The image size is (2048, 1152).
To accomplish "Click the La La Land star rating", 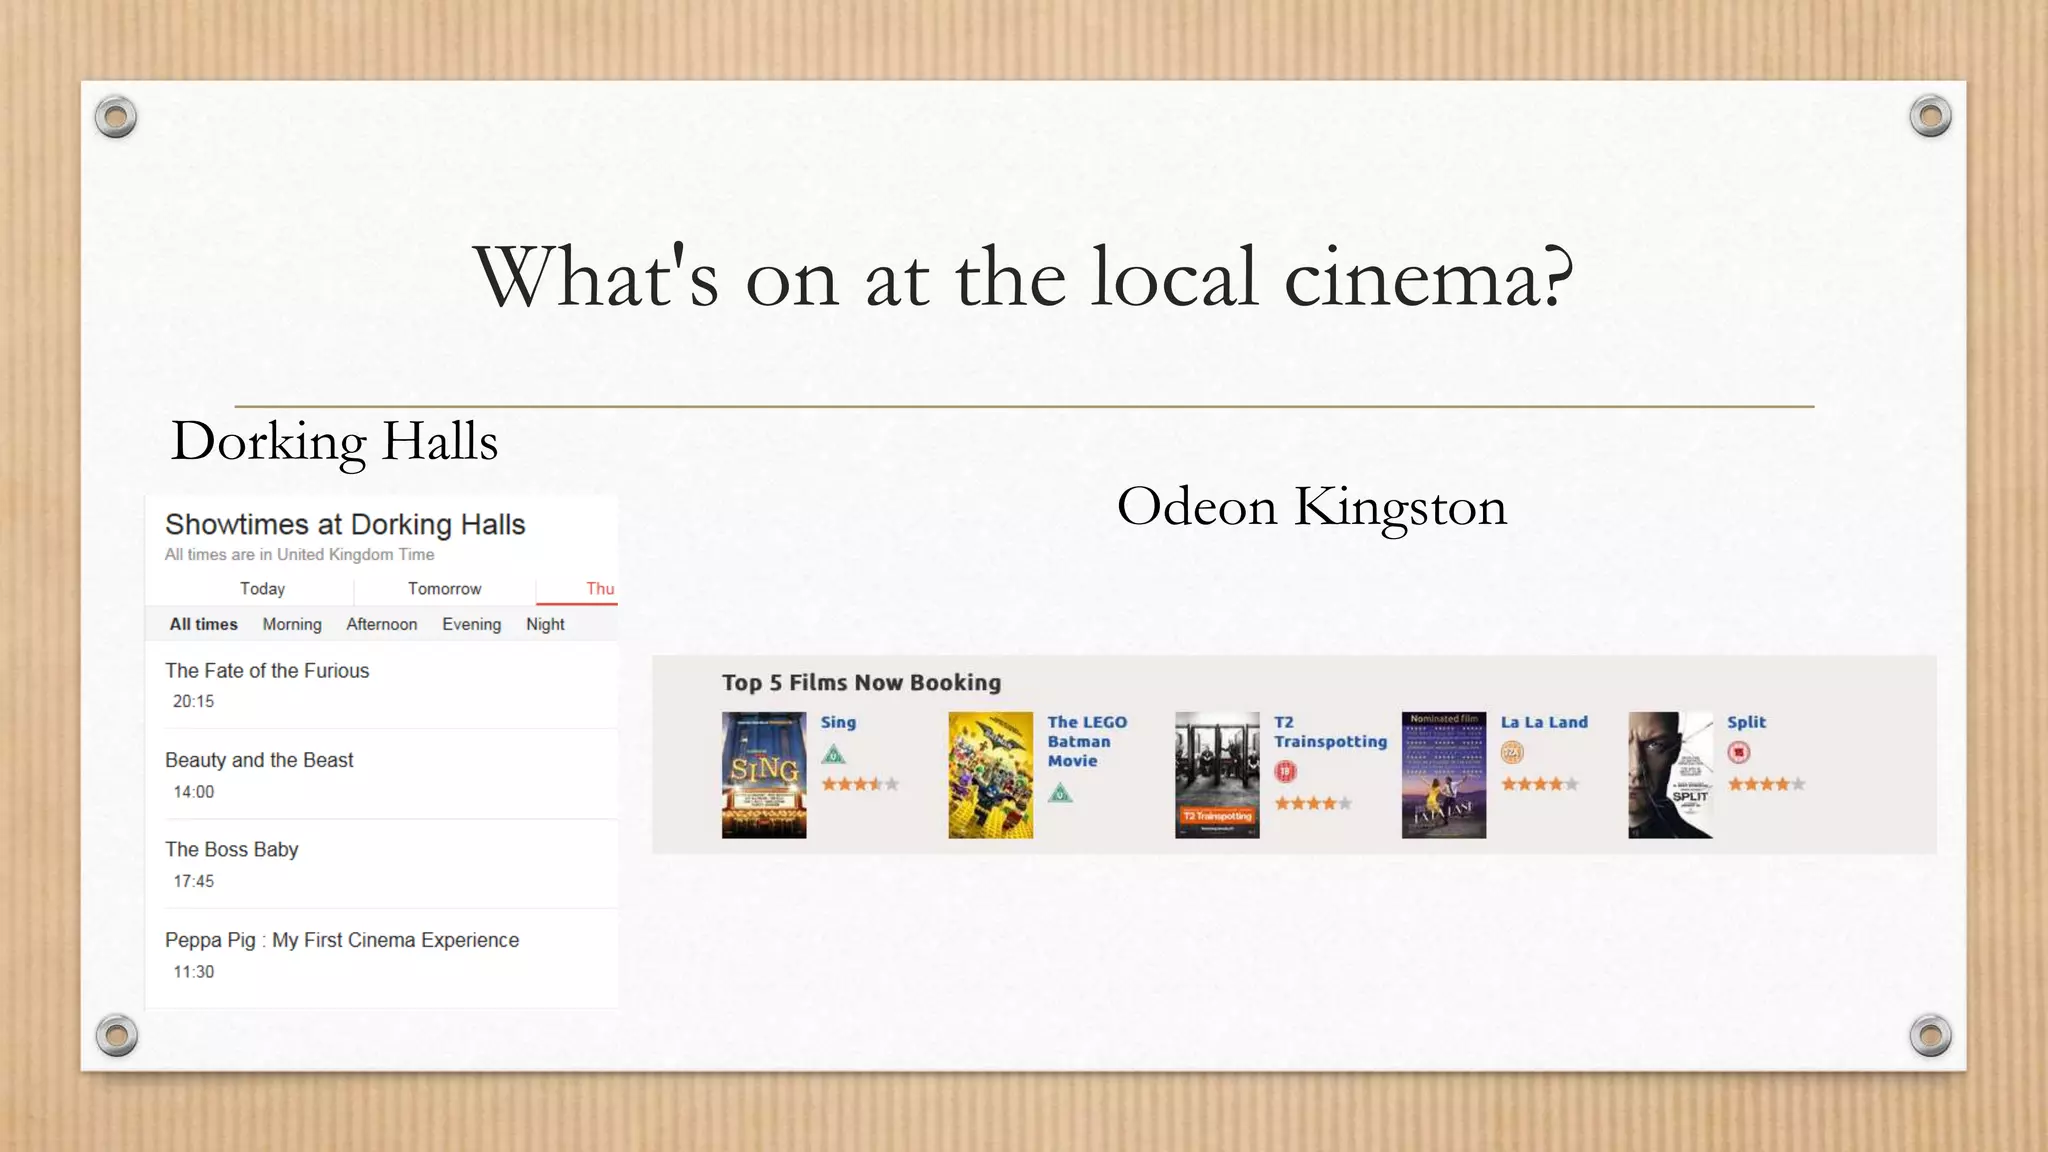I will (1540, 784).
